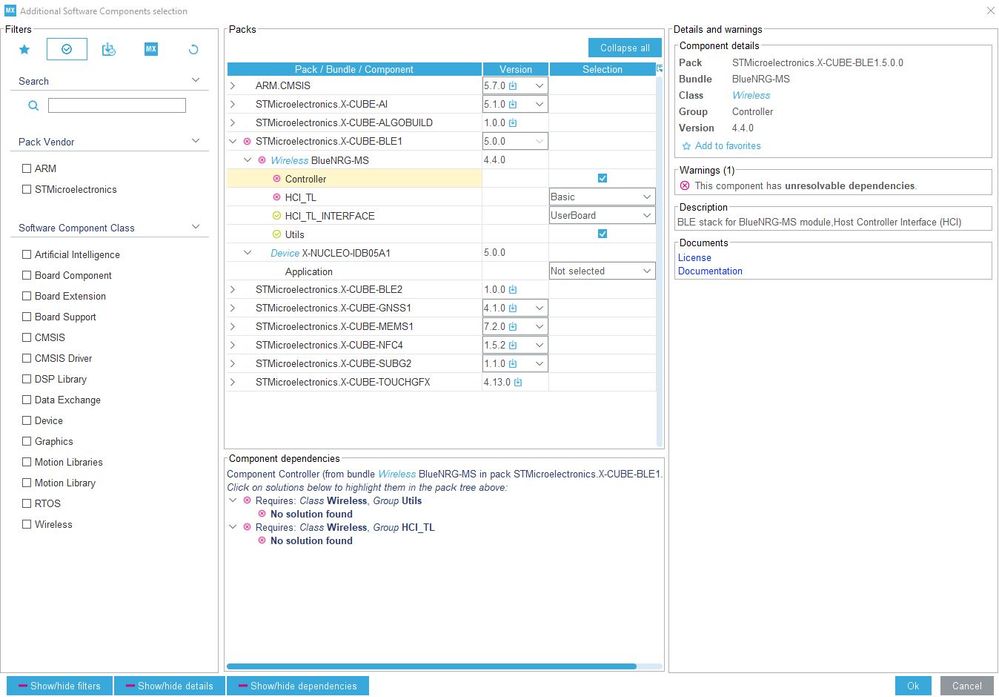Click the download icon for X-CUBE-TOUCHGFX 4.13.0
The width and height of the screenshot is (999, 697).
pos(518,382)
